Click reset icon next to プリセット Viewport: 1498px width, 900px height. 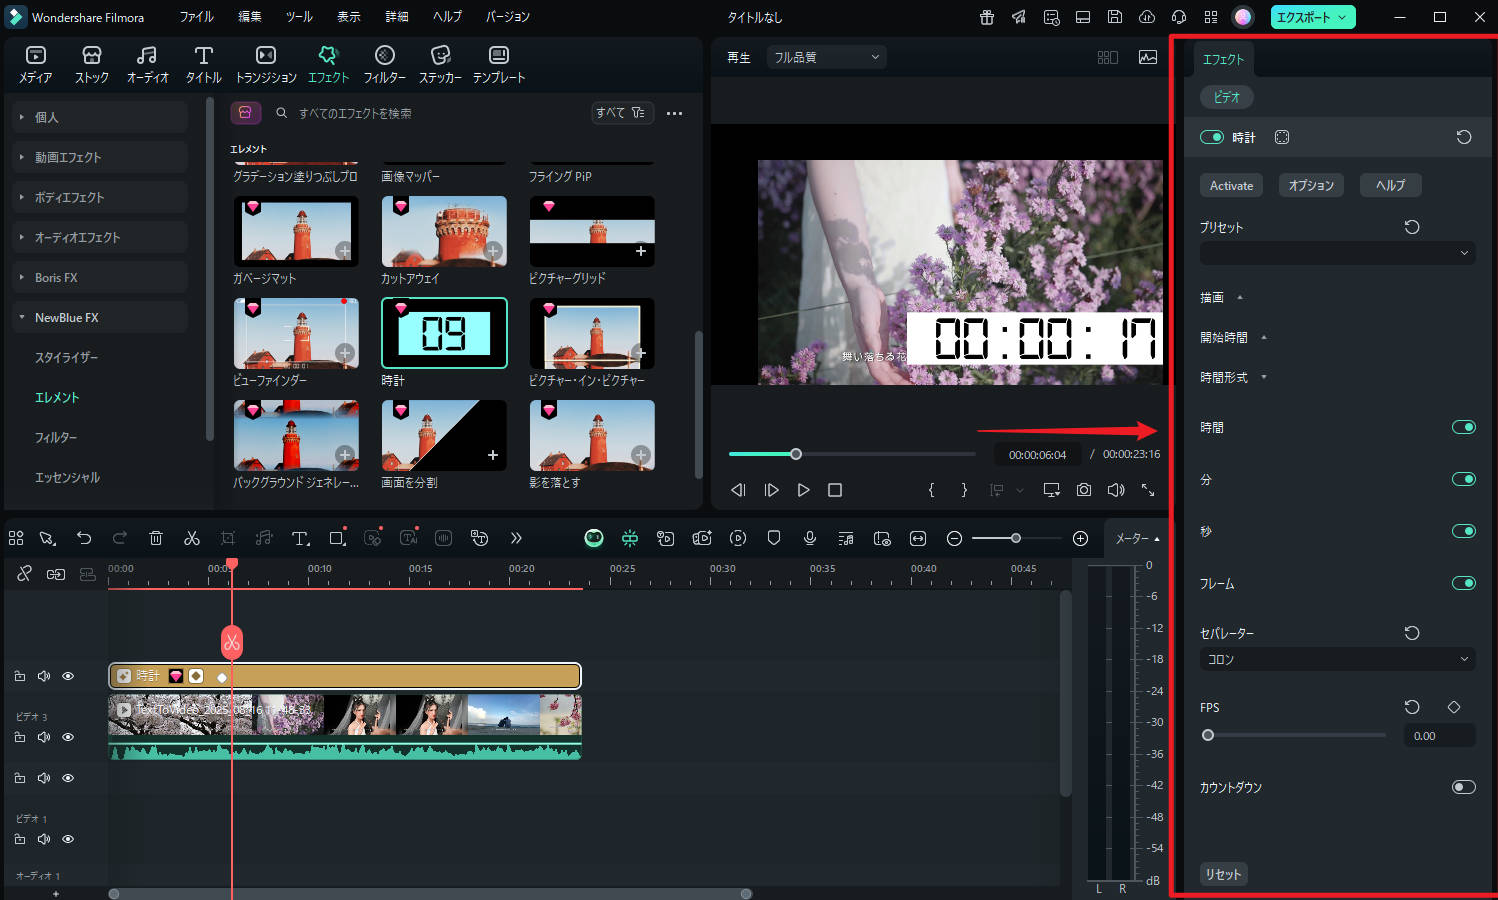[1412, 227]
